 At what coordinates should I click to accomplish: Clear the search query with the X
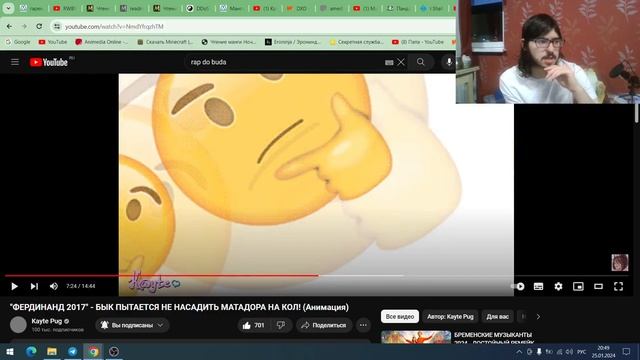401,62
